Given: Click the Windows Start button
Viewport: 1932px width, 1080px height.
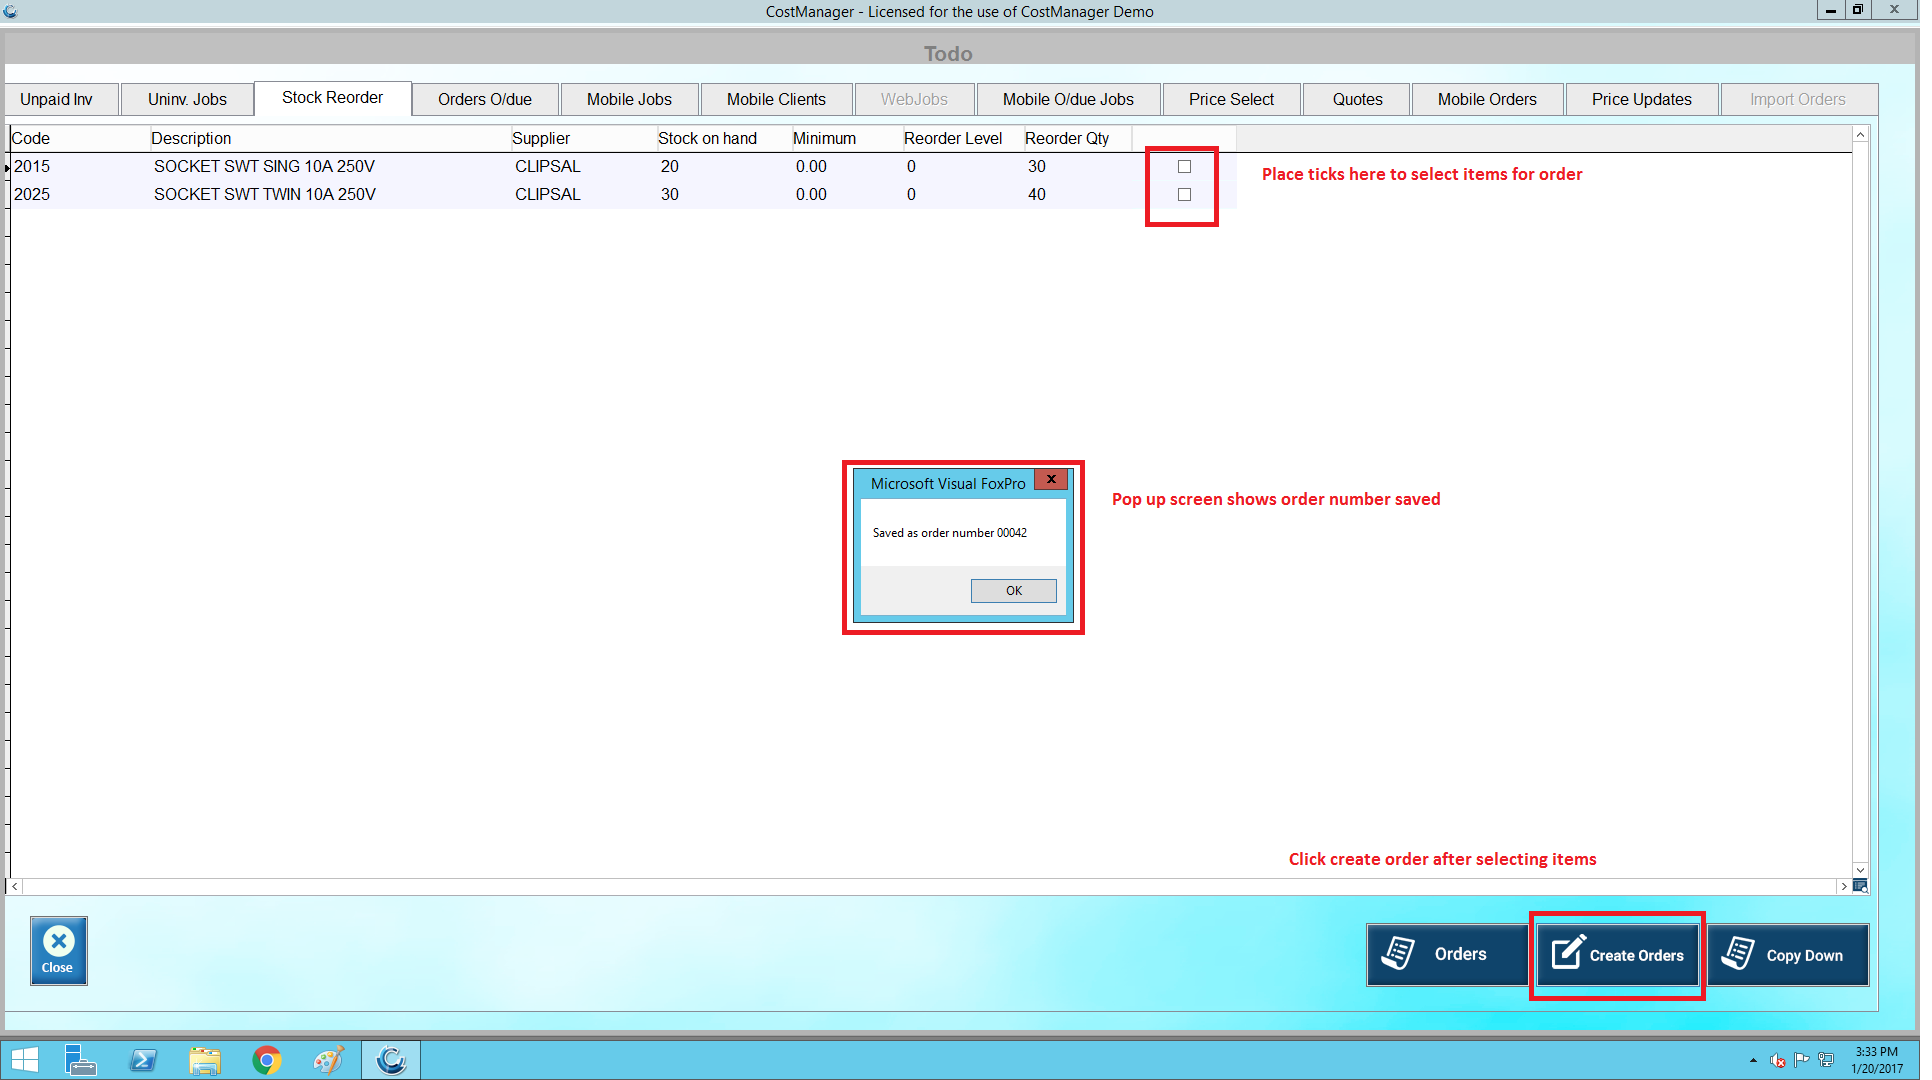Looking at the screenshot, I should click(x=24, y=1060).
